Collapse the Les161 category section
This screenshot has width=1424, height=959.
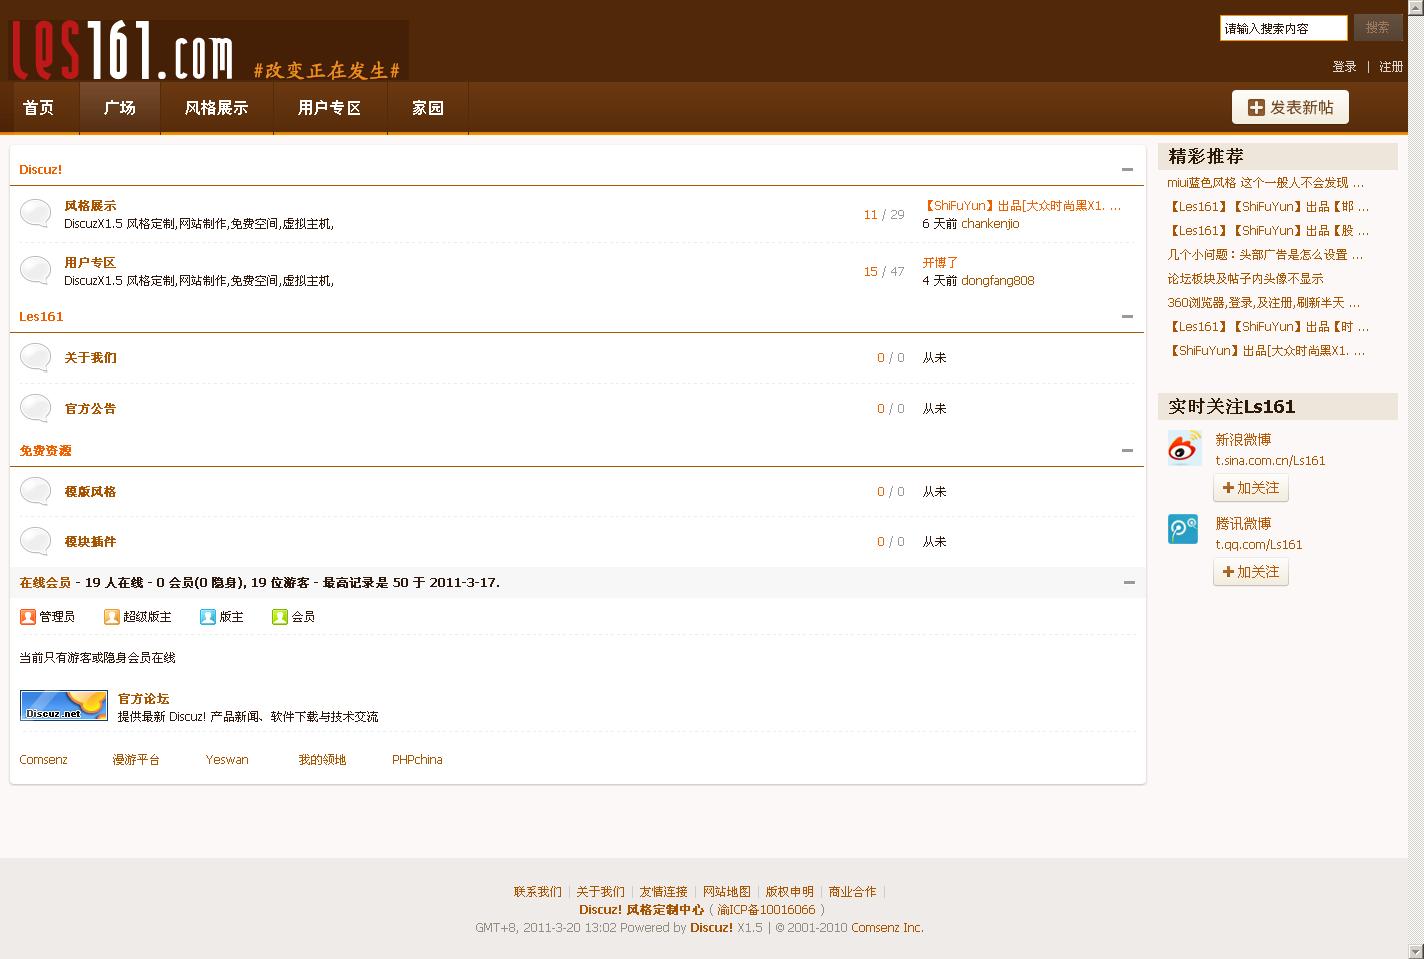click(x=1127, y=316)
